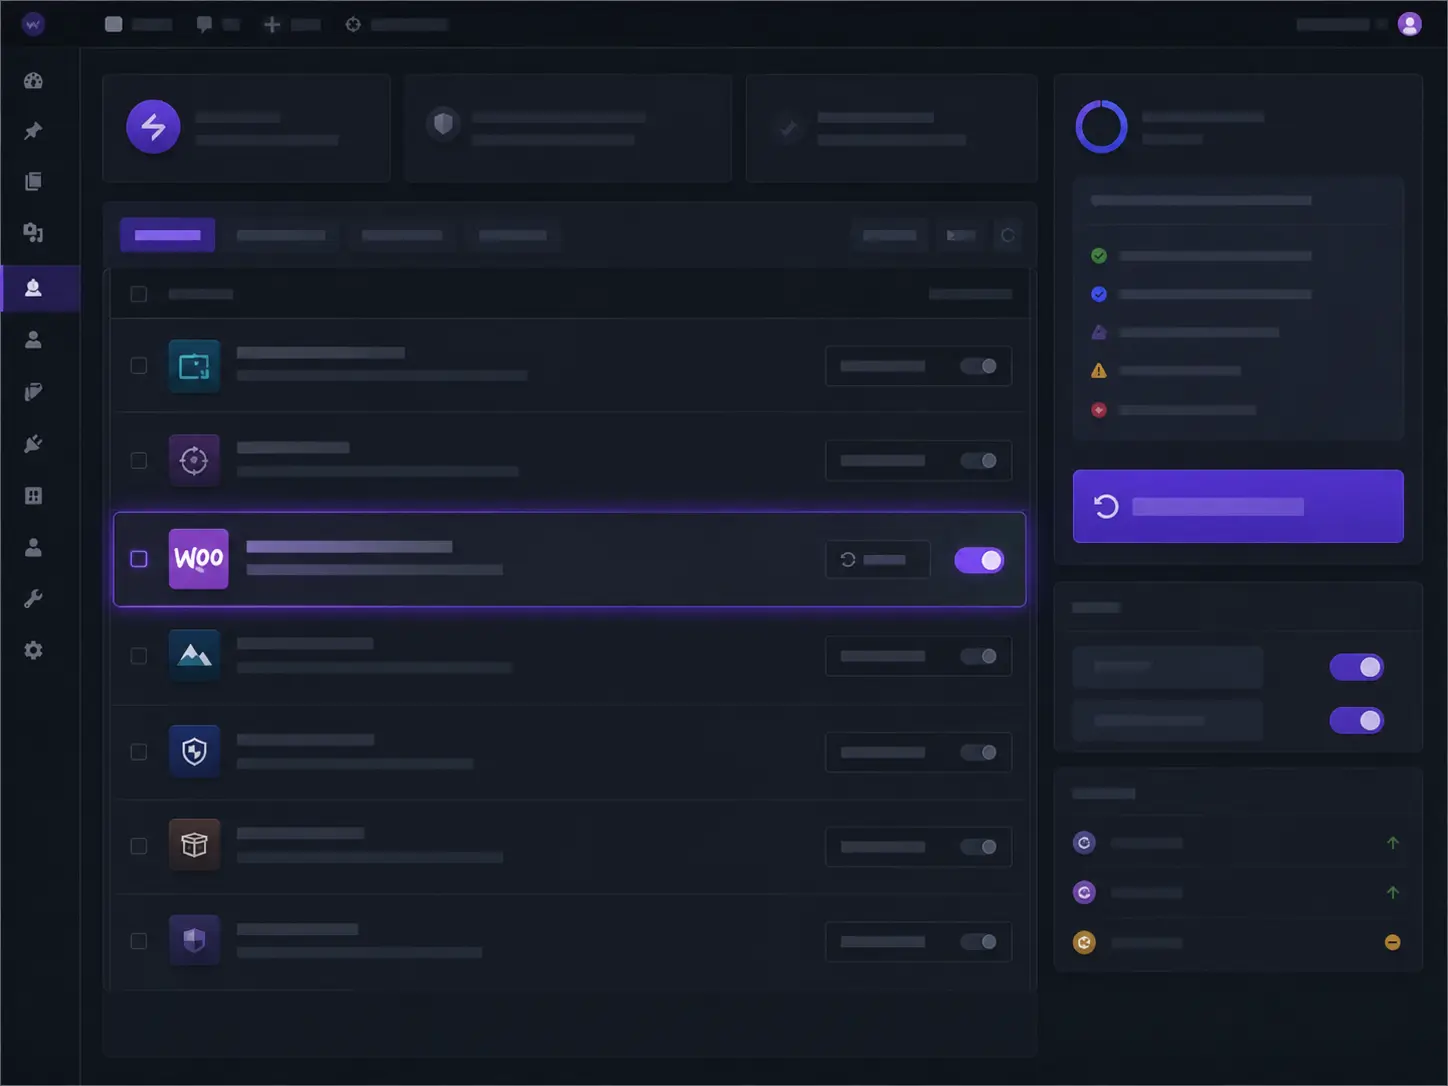Screen dimensions: 1448x1086
Task: Click the plus icon in the top bar
Action: point(271,24)
